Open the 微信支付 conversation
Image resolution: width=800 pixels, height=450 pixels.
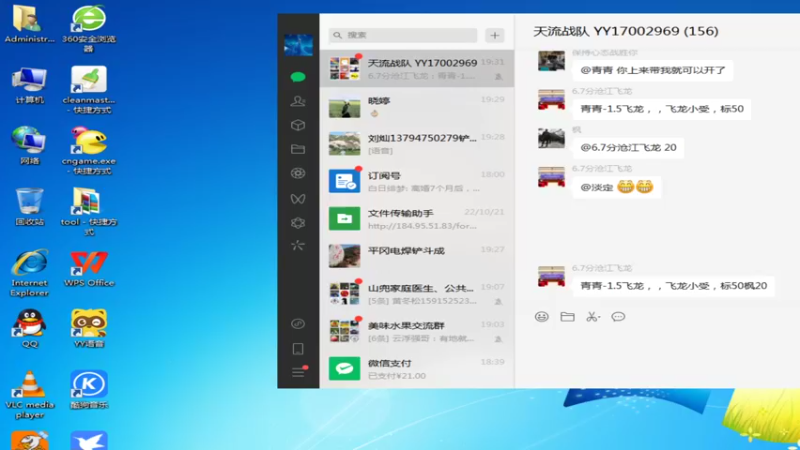(x=417, y=369)
